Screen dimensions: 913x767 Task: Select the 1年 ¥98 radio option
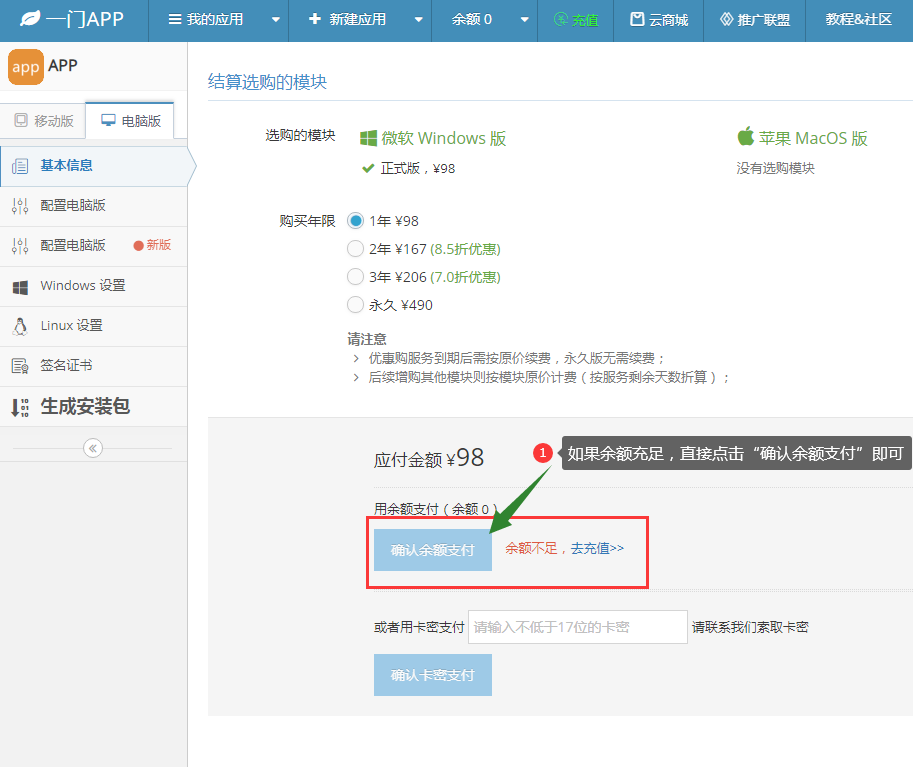pos(355,221)
